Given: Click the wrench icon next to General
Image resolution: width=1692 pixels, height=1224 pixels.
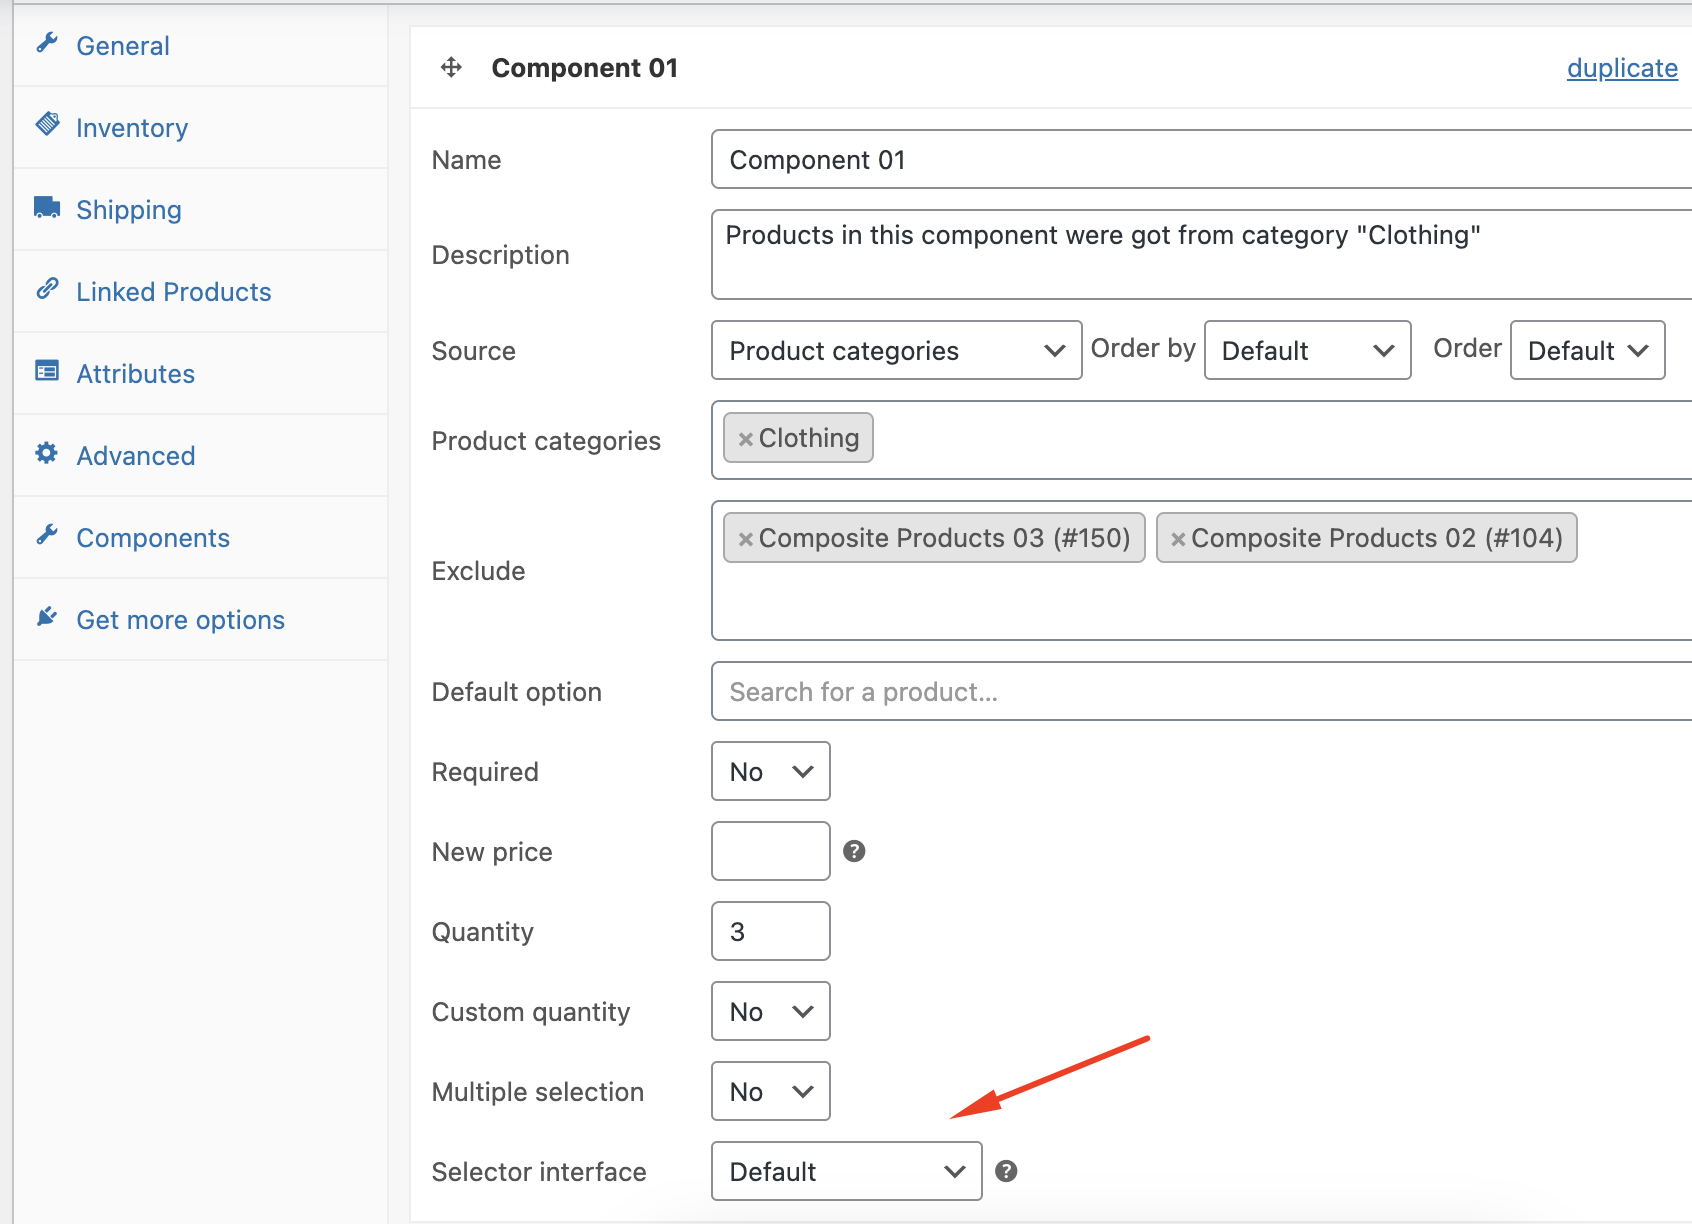Looking at the screenshot, I should coord(47,43).
